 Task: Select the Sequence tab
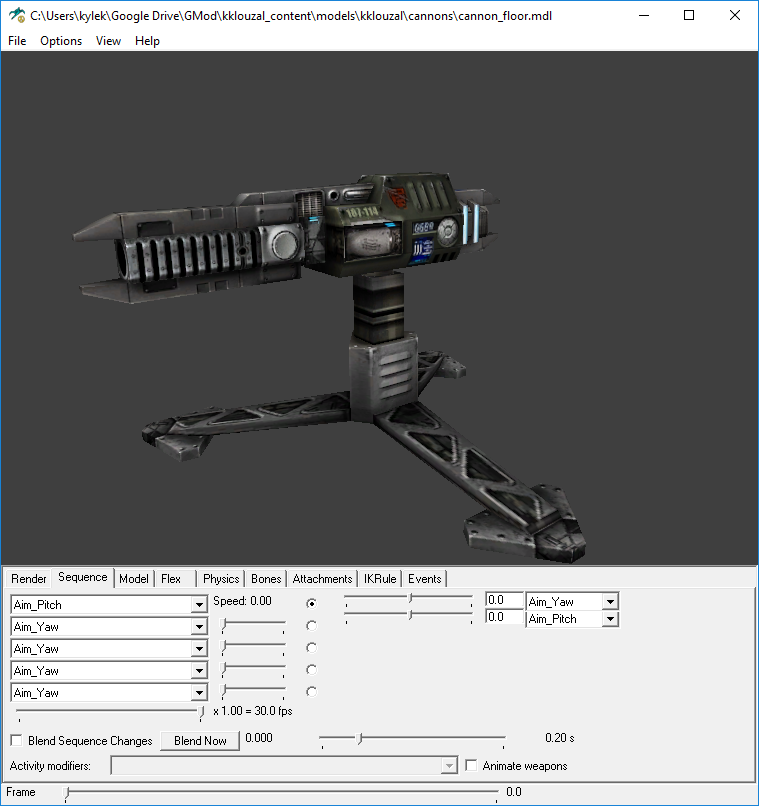pyautogui.click(x=82, y=577)
